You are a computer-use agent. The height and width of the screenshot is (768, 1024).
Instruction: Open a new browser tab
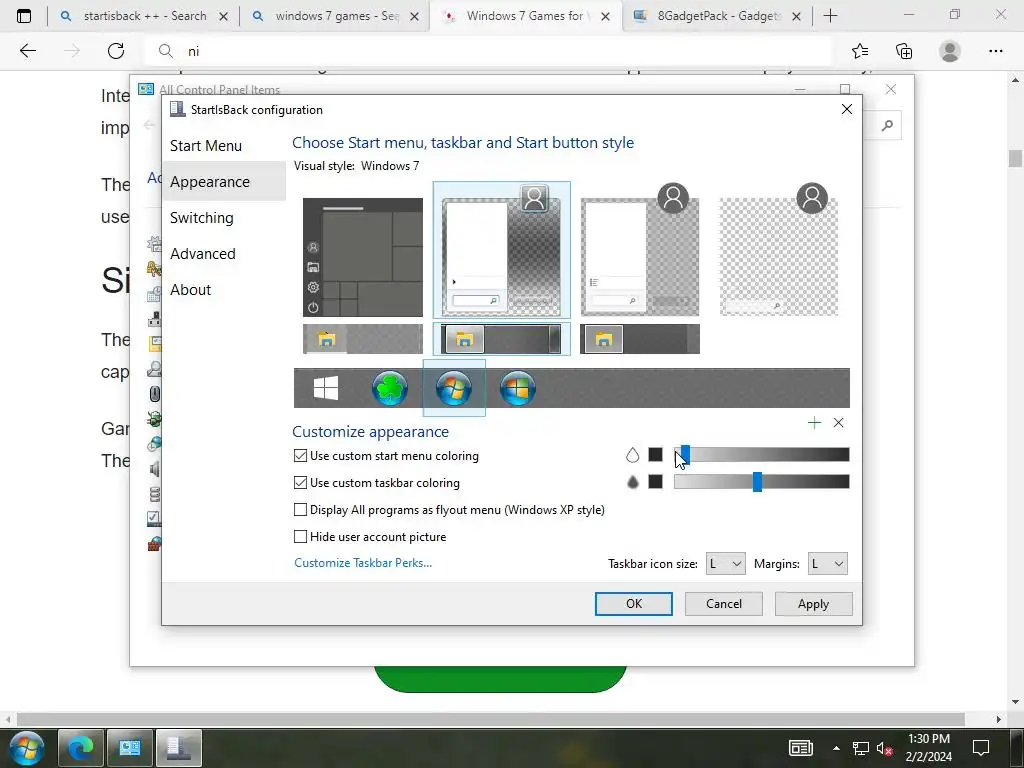[831, 16]
